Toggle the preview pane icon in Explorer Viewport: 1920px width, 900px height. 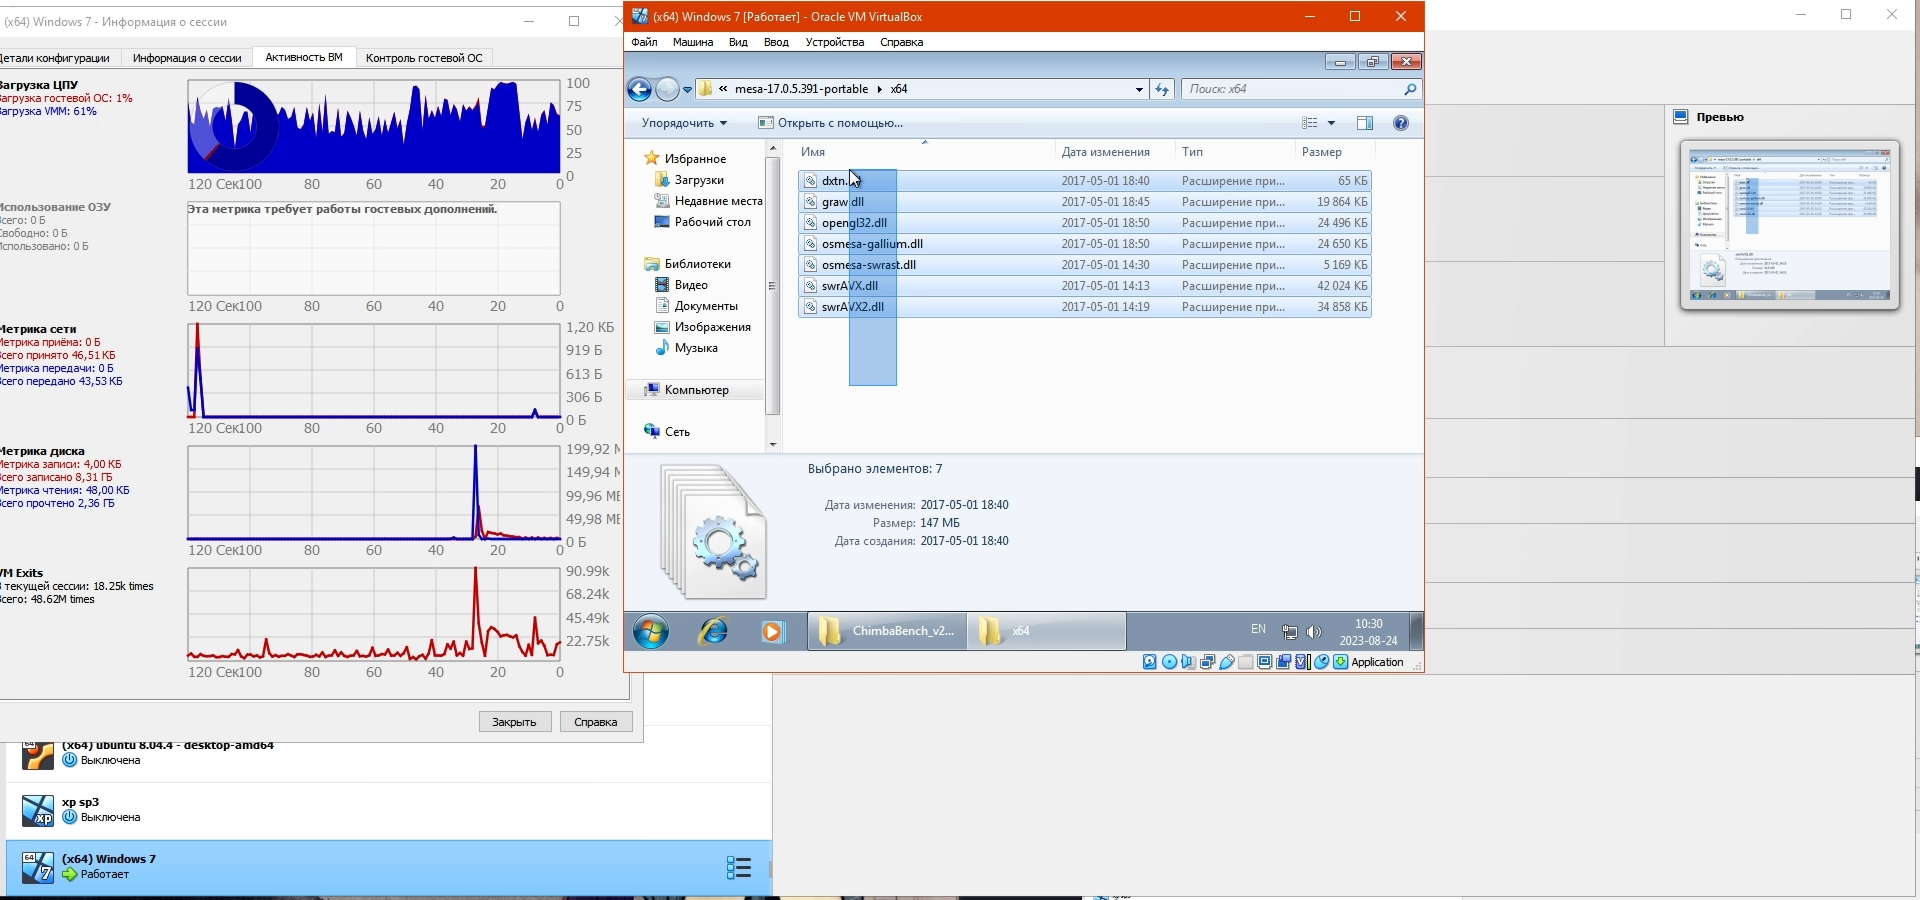(1365, 123)
